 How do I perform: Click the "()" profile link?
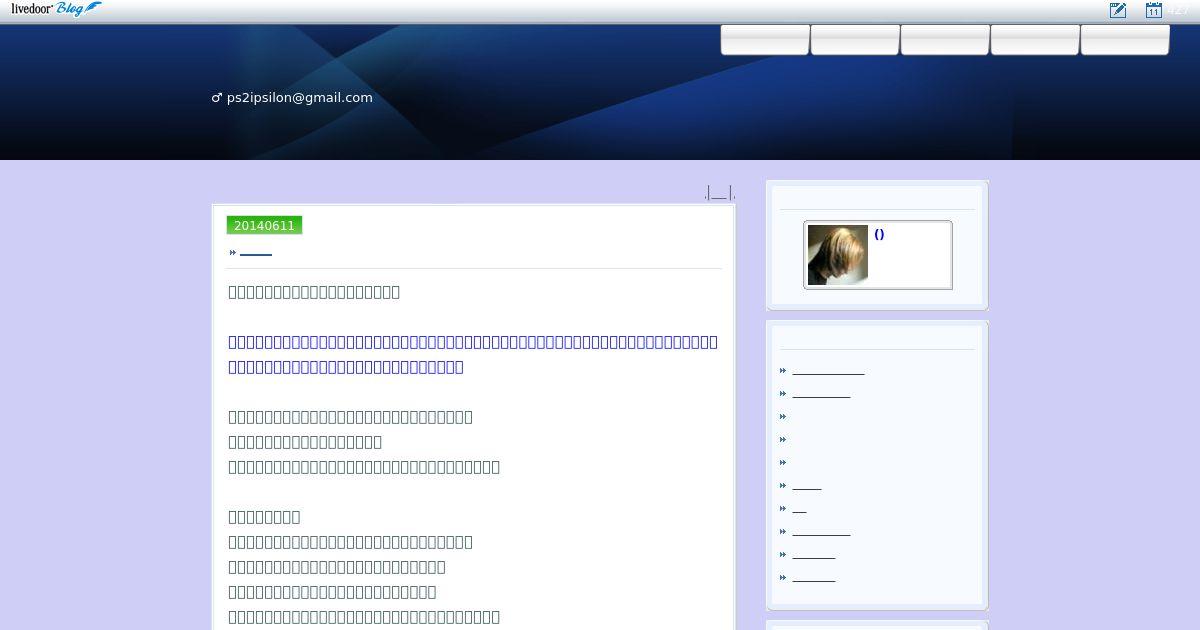click(879, 234)
